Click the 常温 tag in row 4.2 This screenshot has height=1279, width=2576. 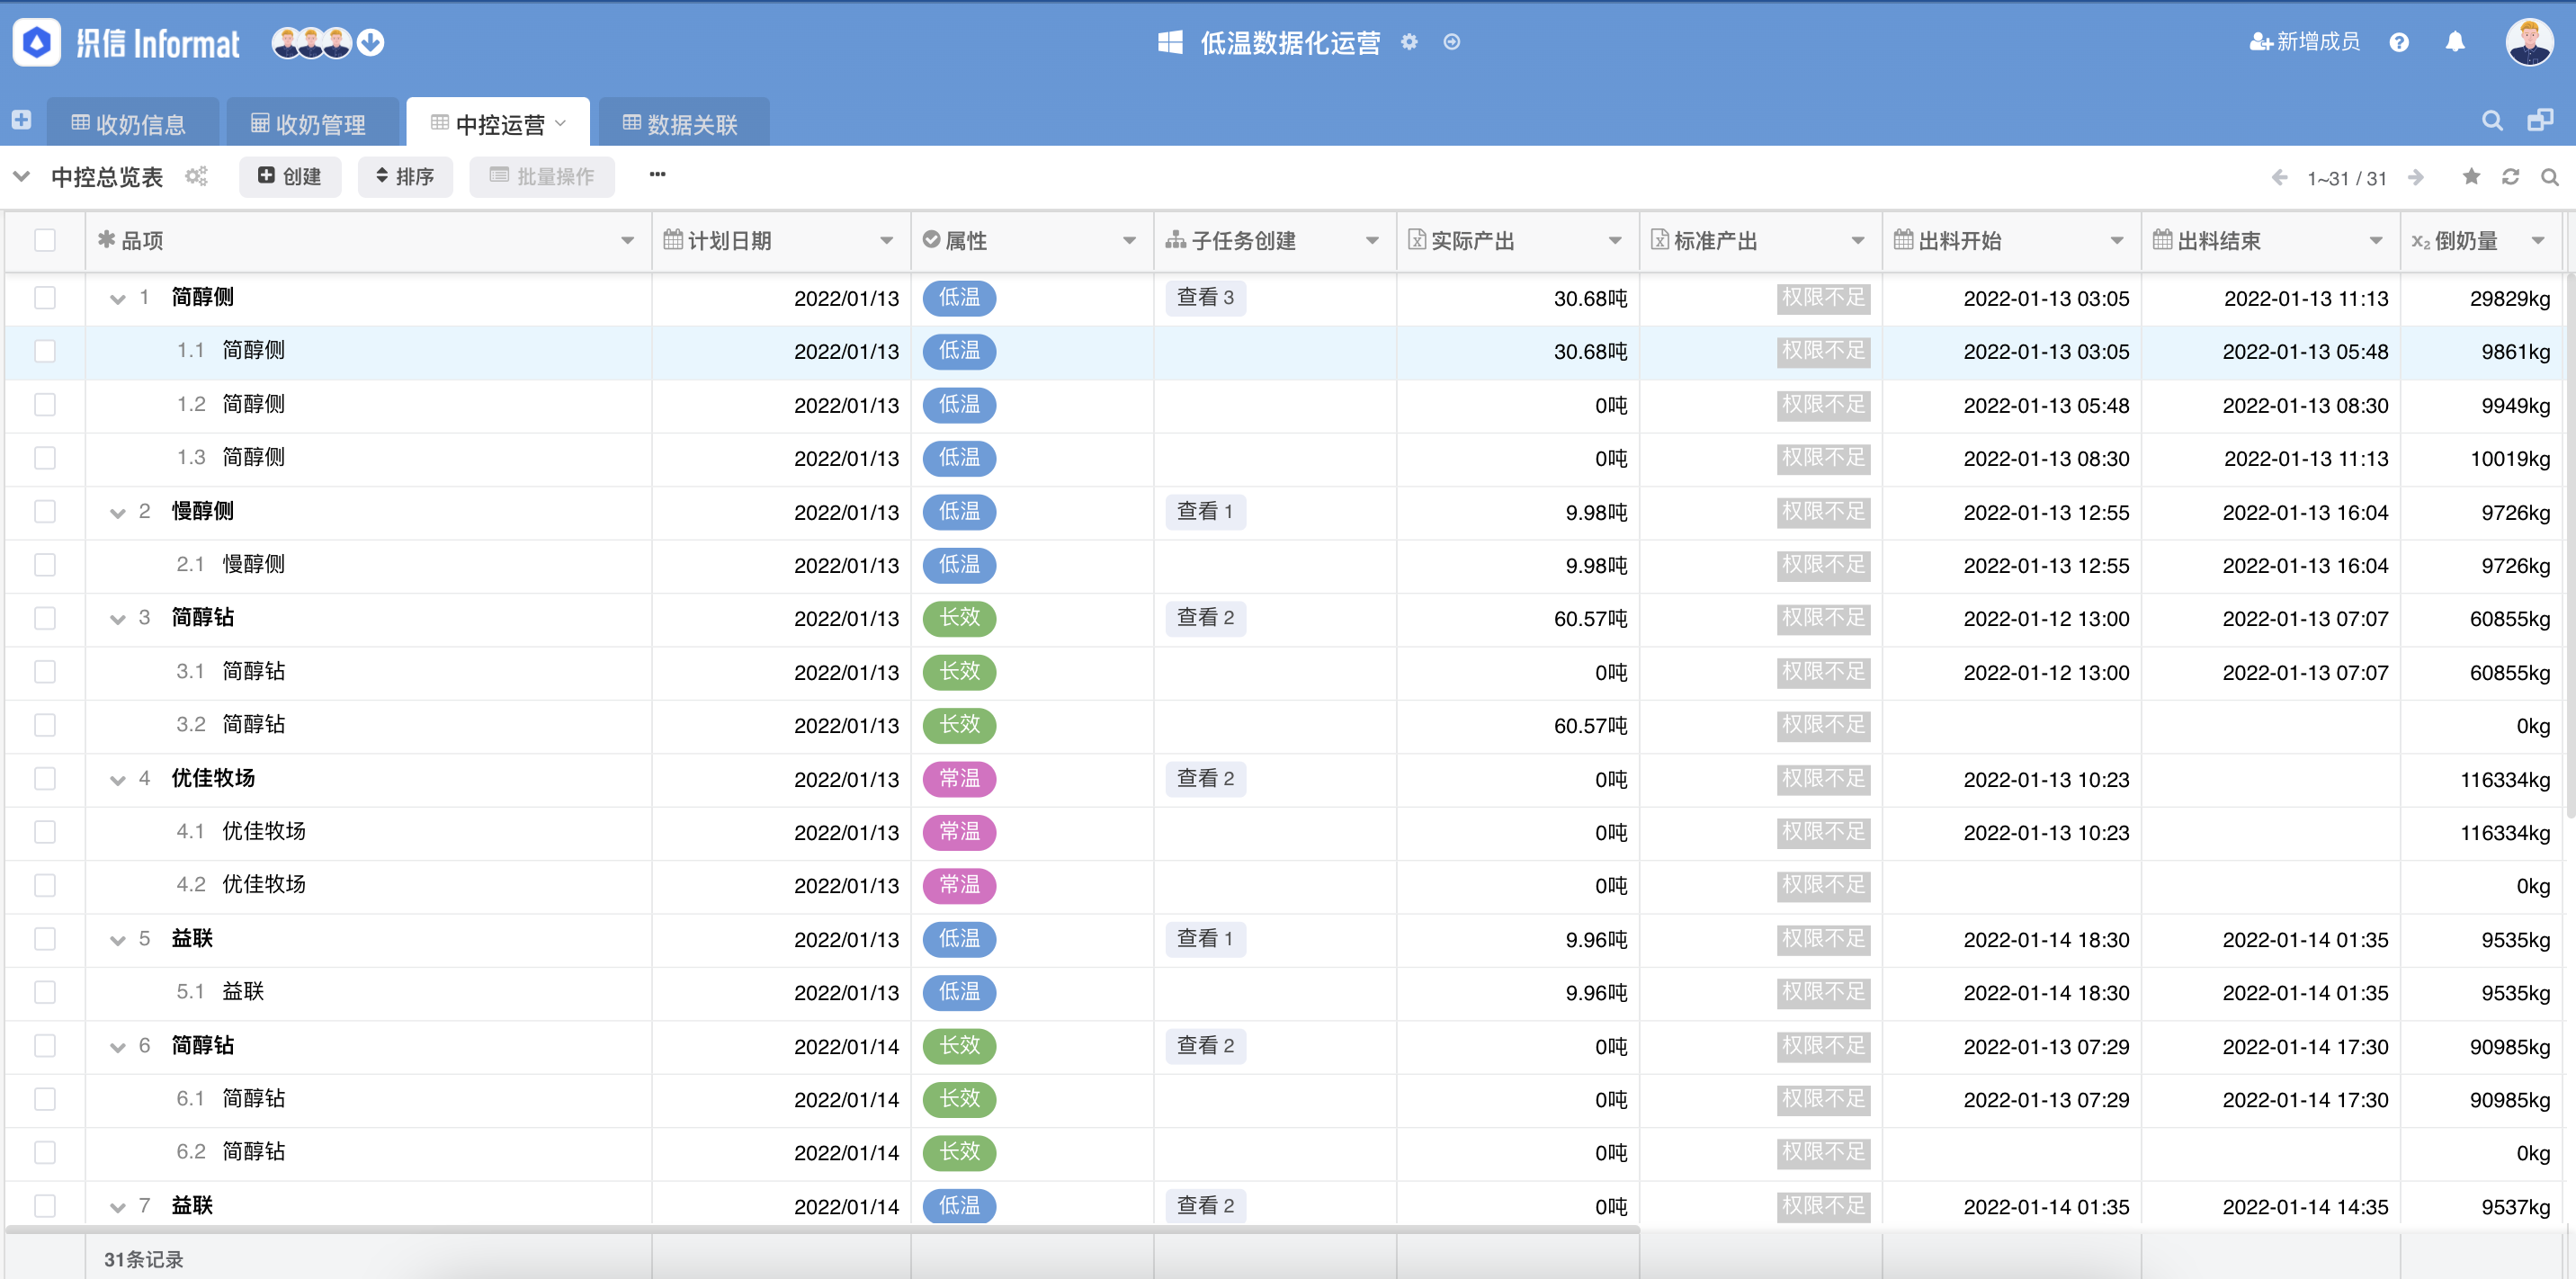click(x=959, y=886)
